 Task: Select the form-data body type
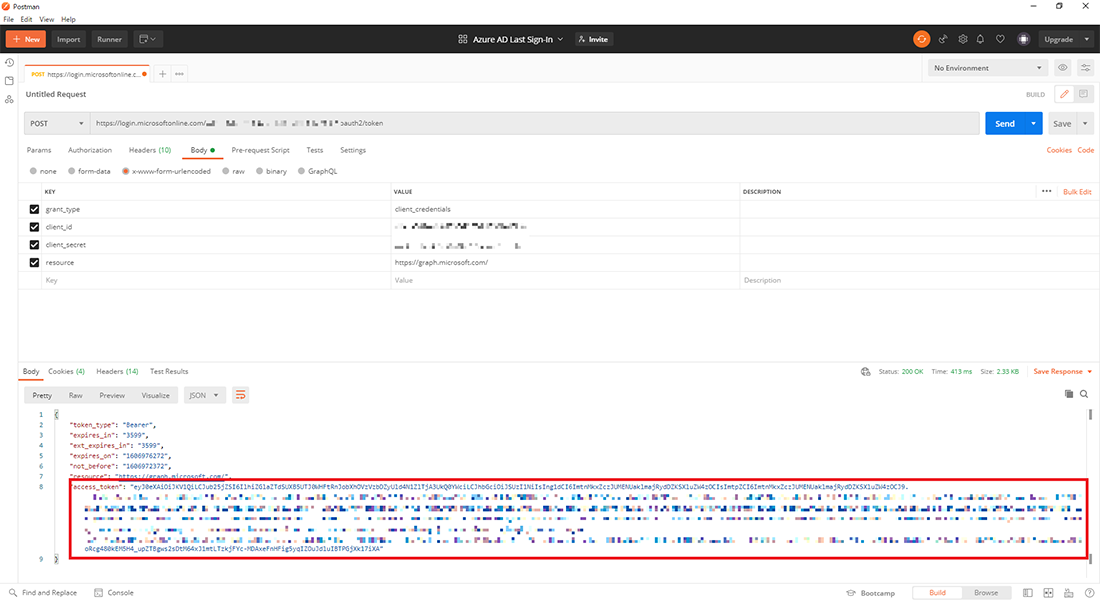[x=72, y=171]
